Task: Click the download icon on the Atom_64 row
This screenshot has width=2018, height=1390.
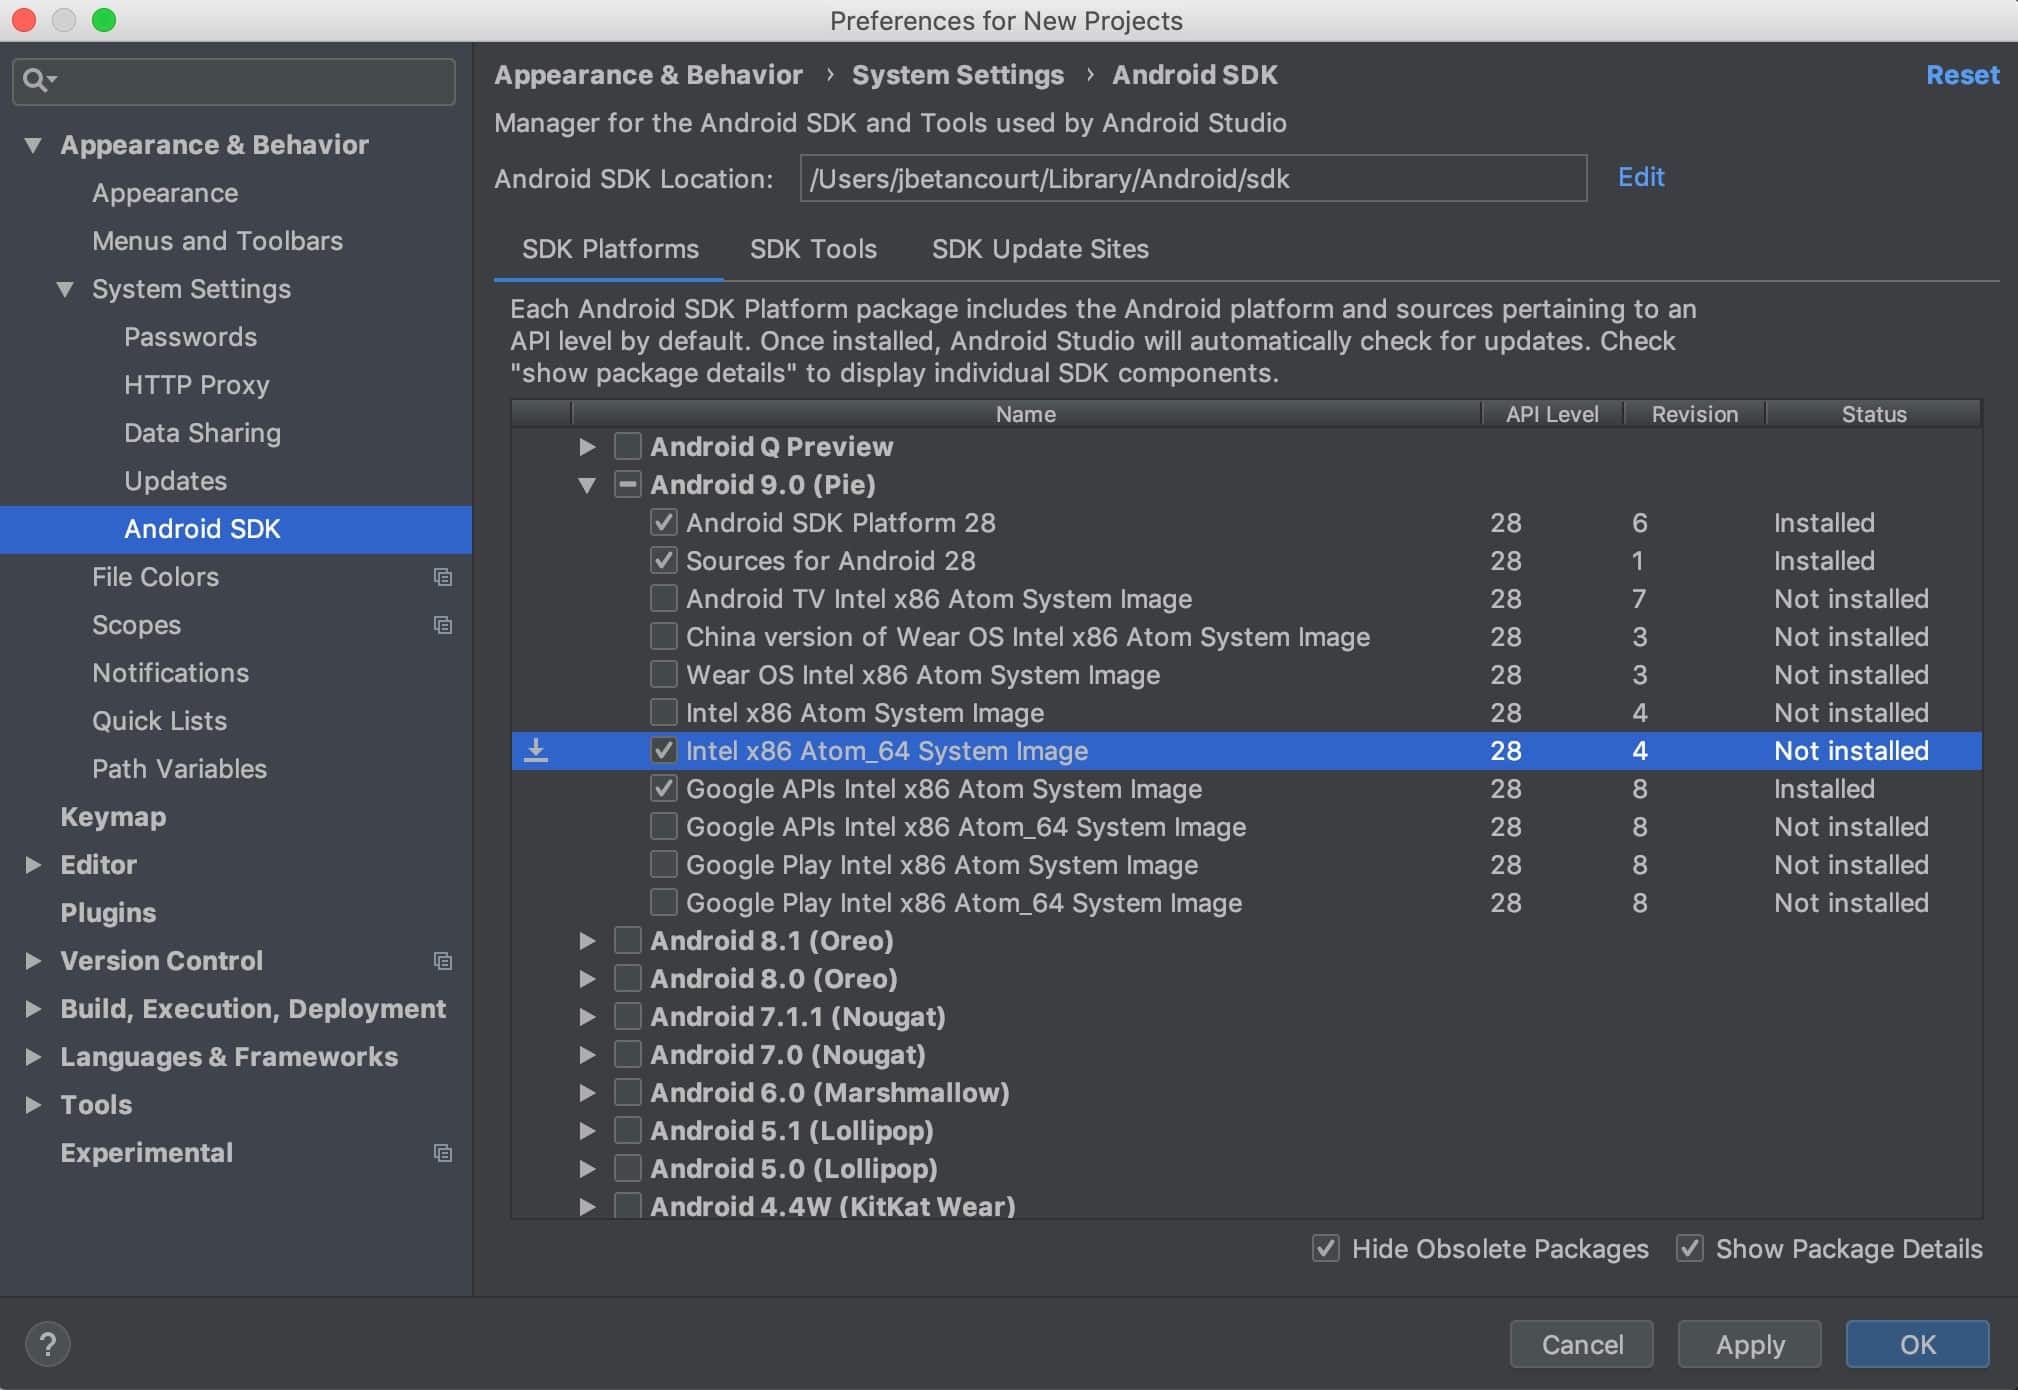Action: [536, 751]
